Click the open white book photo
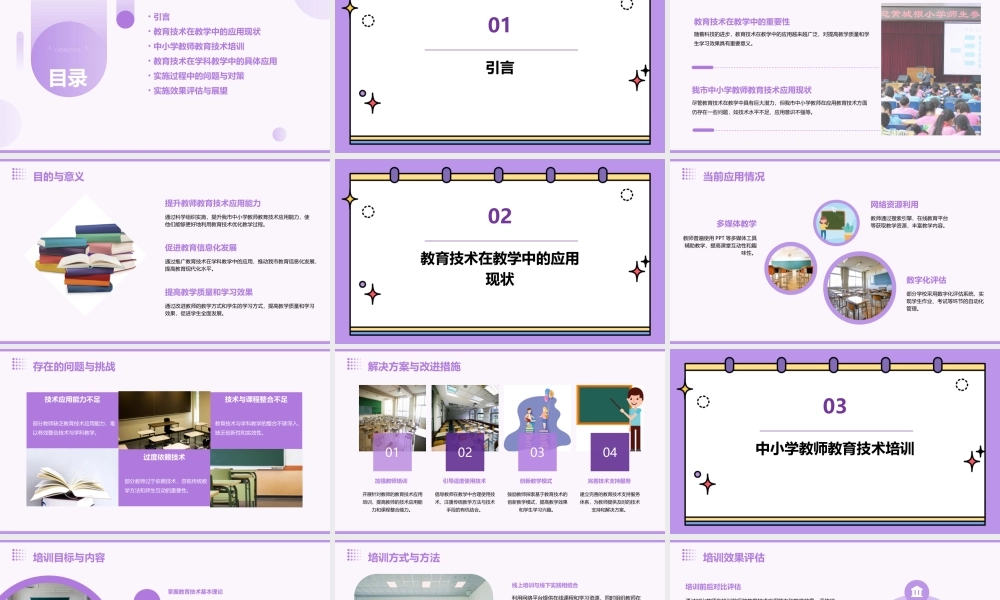Screen dimensions: 1000x600 (x=72, y=477)
